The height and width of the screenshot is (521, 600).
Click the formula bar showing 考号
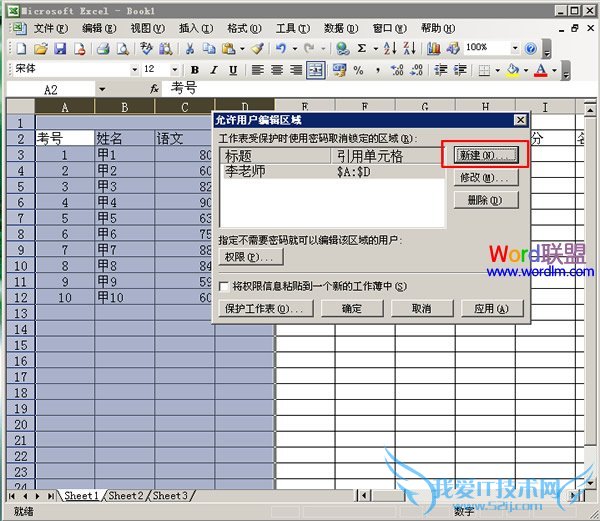(379, 89)
